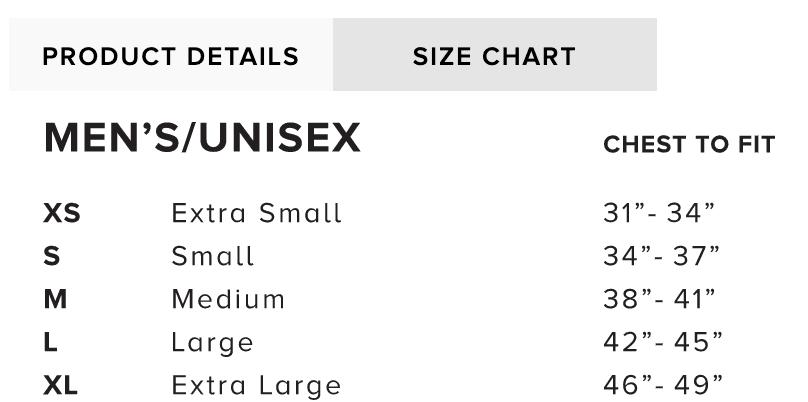
Task: Click the 31"- 34" chest measurement
Action: (x=660, y=213)
